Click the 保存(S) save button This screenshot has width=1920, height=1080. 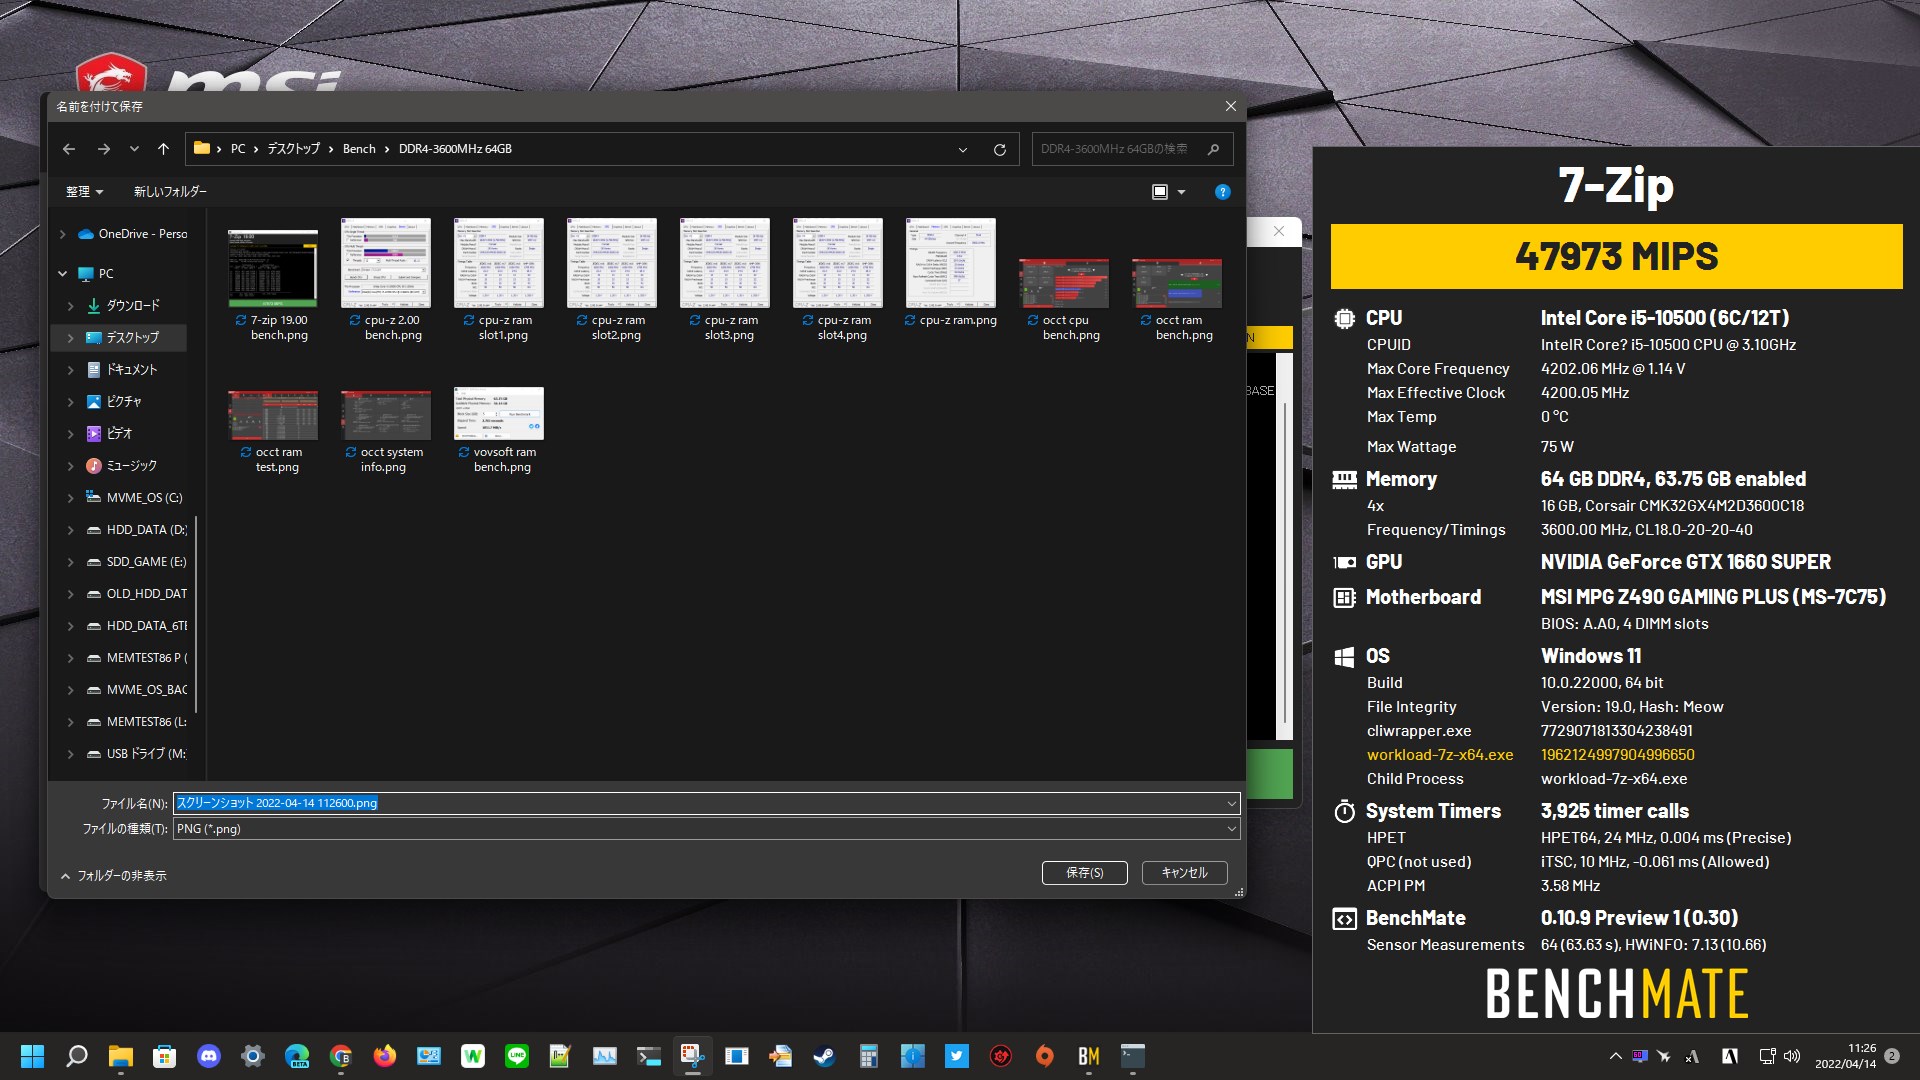click(x=1084, y=873)
